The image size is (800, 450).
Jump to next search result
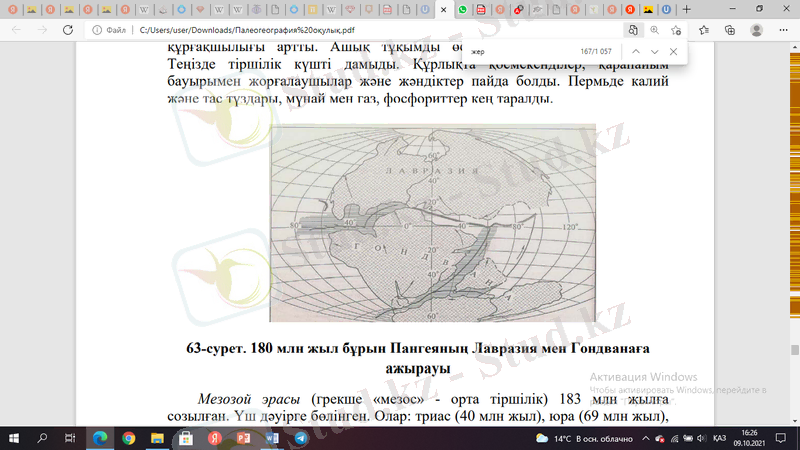[654, 51]
